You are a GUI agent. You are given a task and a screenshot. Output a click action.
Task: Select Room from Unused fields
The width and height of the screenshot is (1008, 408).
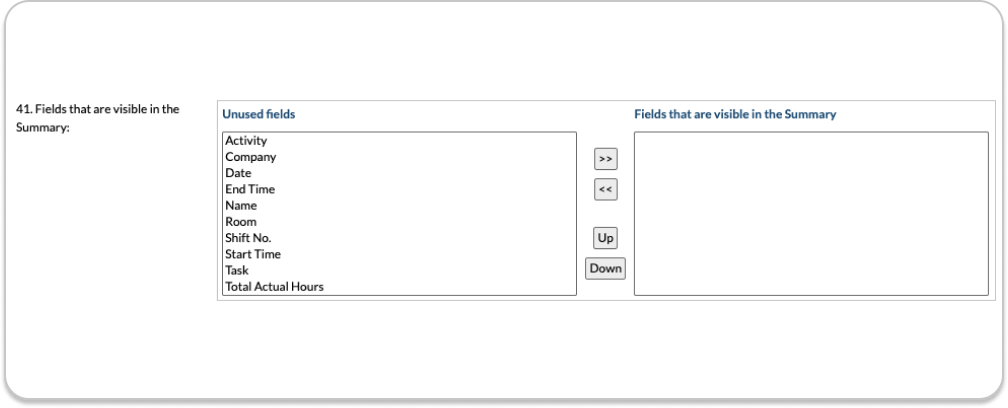coord(241,222)
